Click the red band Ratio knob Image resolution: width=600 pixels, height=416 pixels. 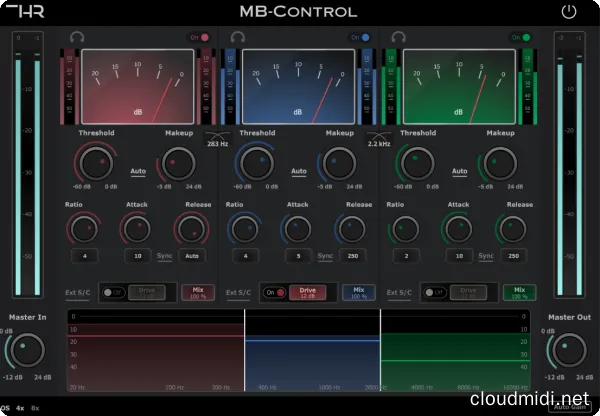pos(84,229)
